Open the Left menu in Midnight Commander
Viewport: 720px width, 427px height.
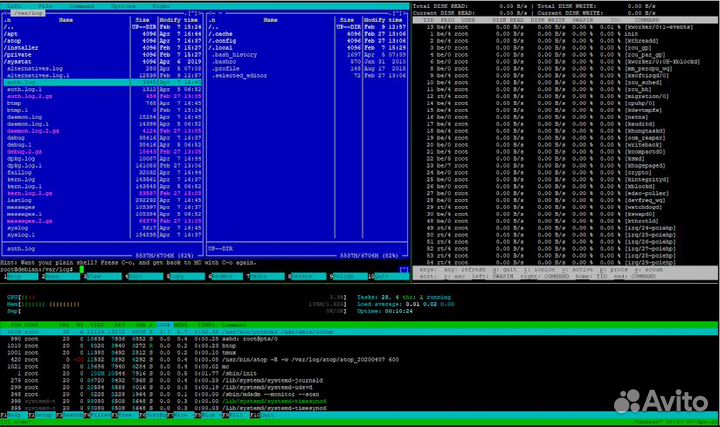13,5
